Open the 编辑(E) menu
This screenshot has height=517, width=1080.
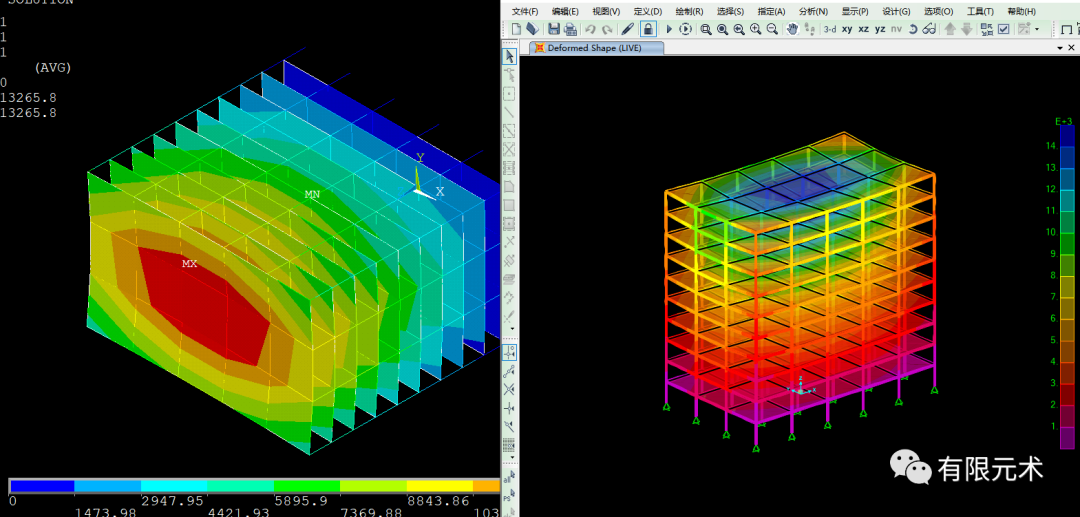[565, 11]
